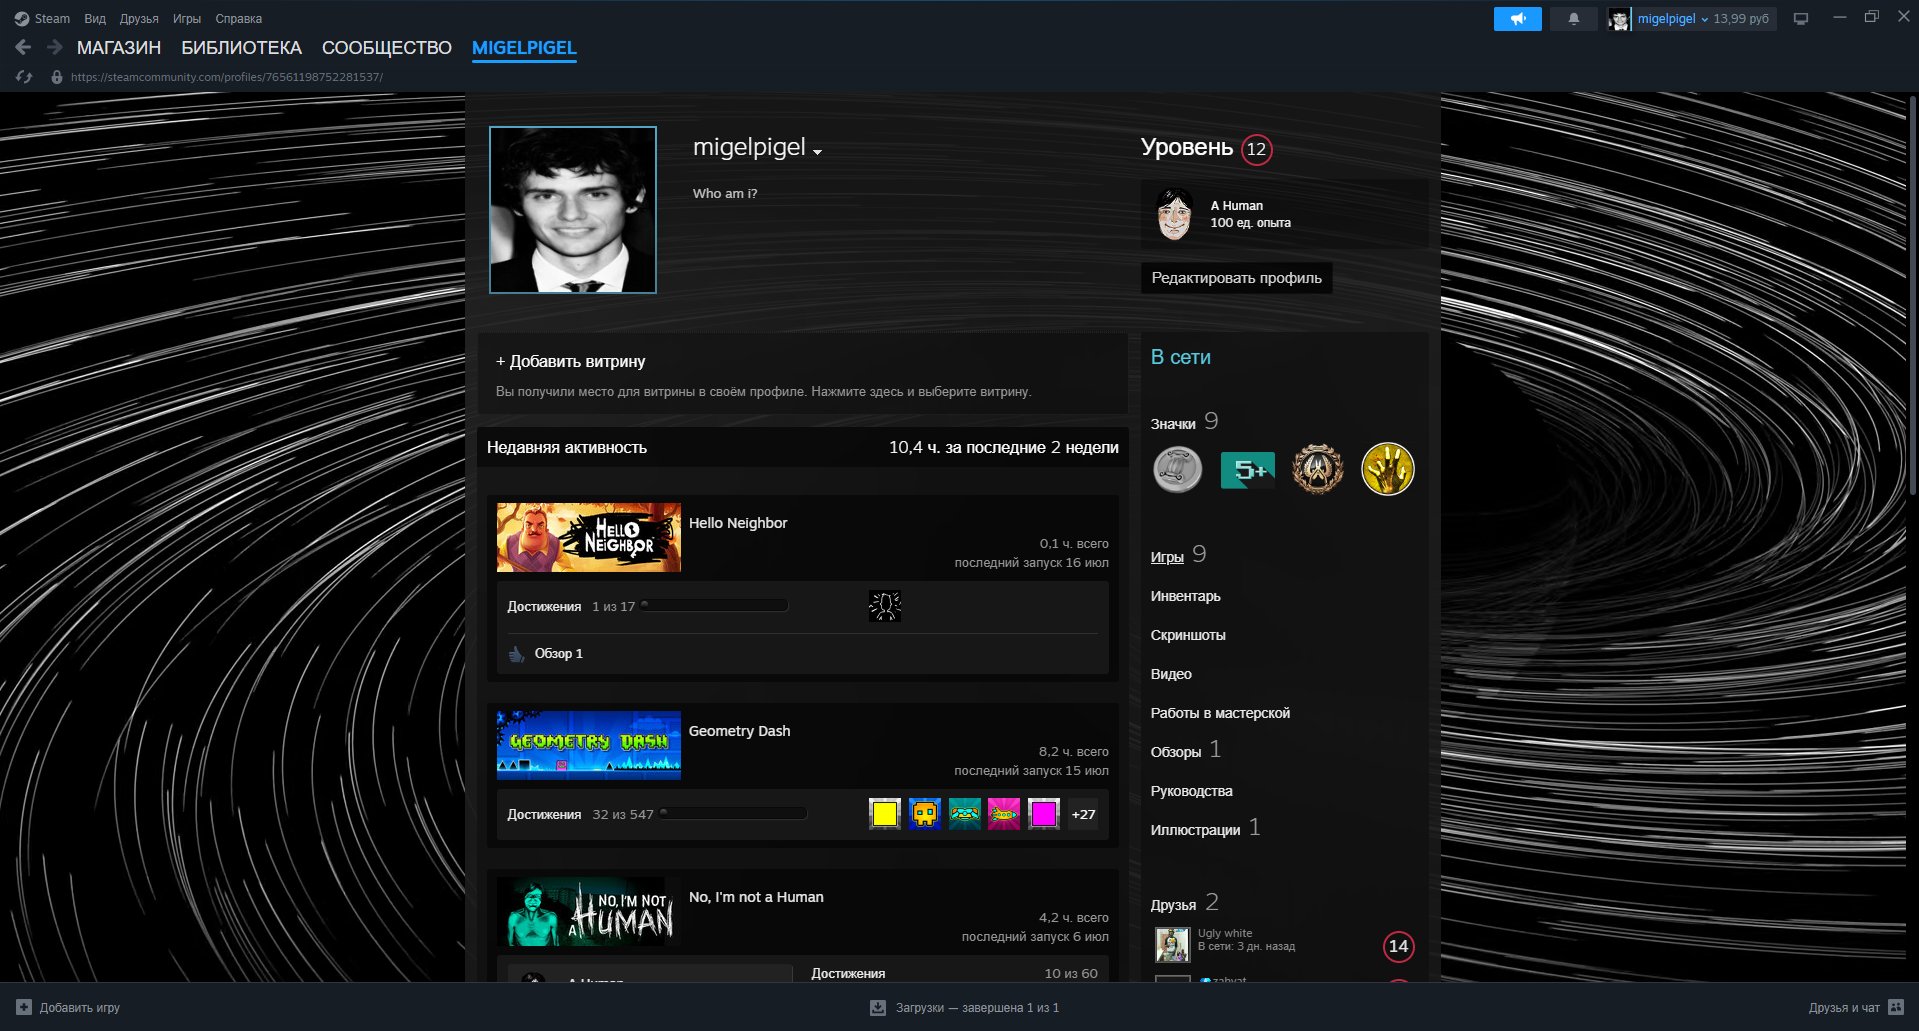Open the Big Picture monitor icon
This screenshot has width=1919, height=1031.
point(1801,19)
